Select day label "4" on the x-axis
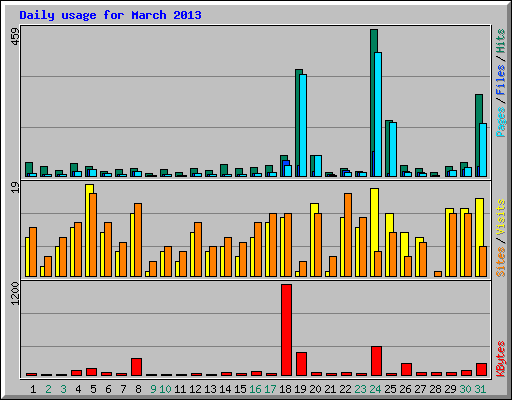 78,389
